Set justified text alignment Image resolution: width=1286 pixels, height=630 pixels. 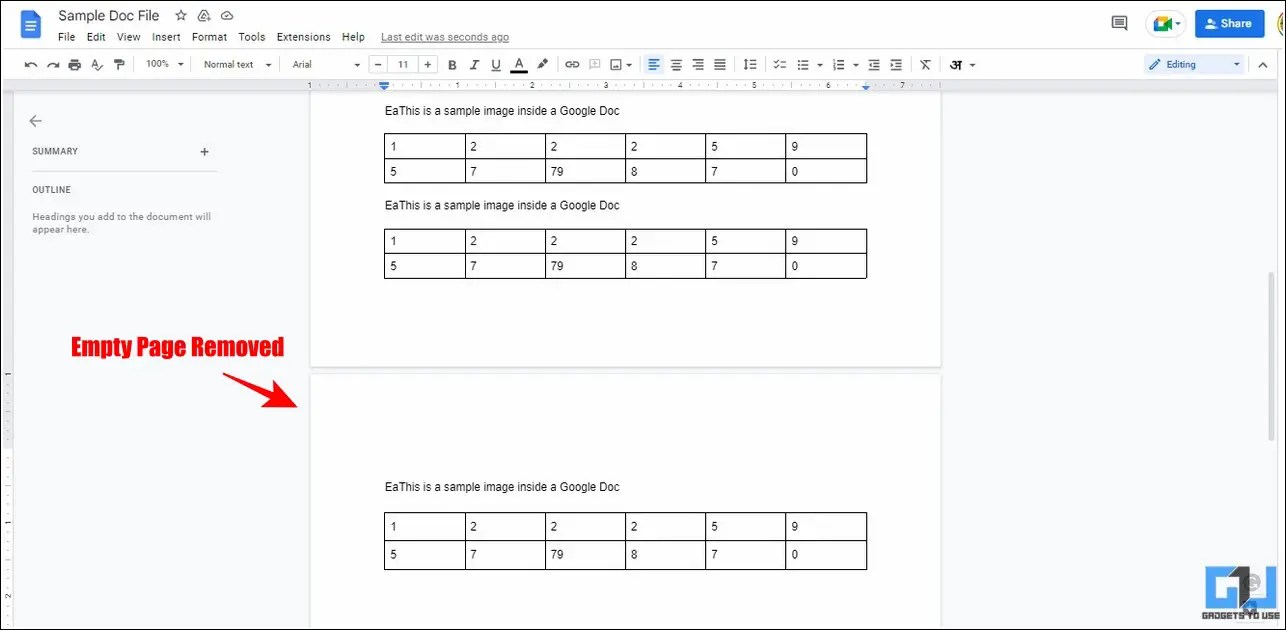click(x=720, y=64)
